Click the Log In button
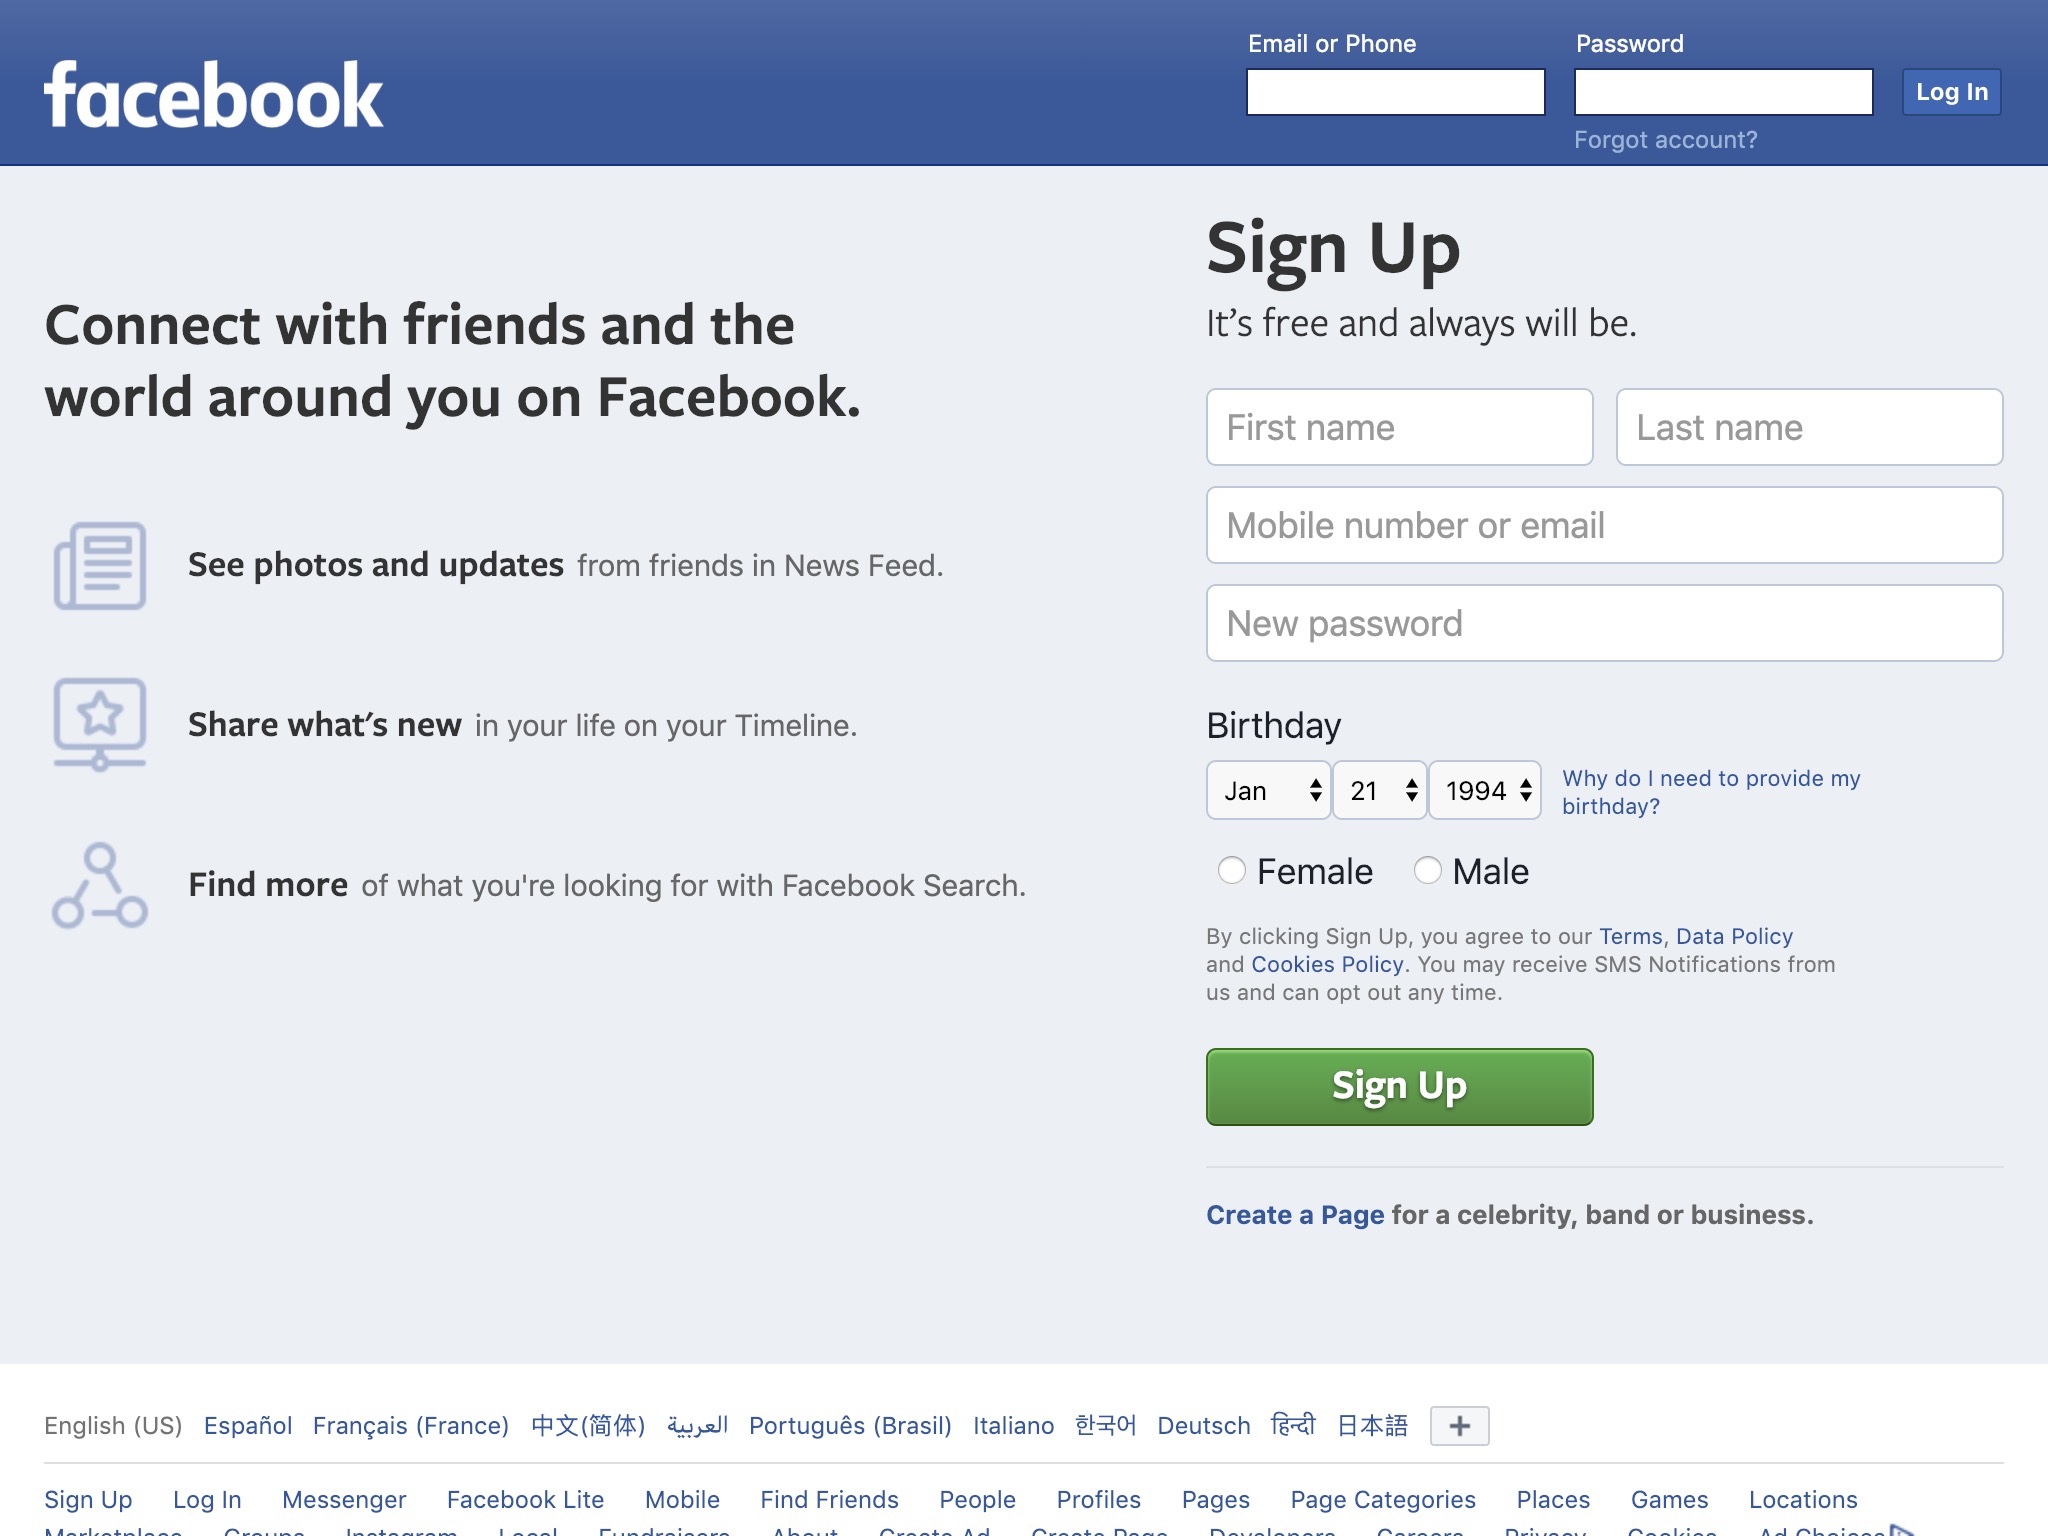This screenshot has height=1536, width=2048. (1951, 92)
